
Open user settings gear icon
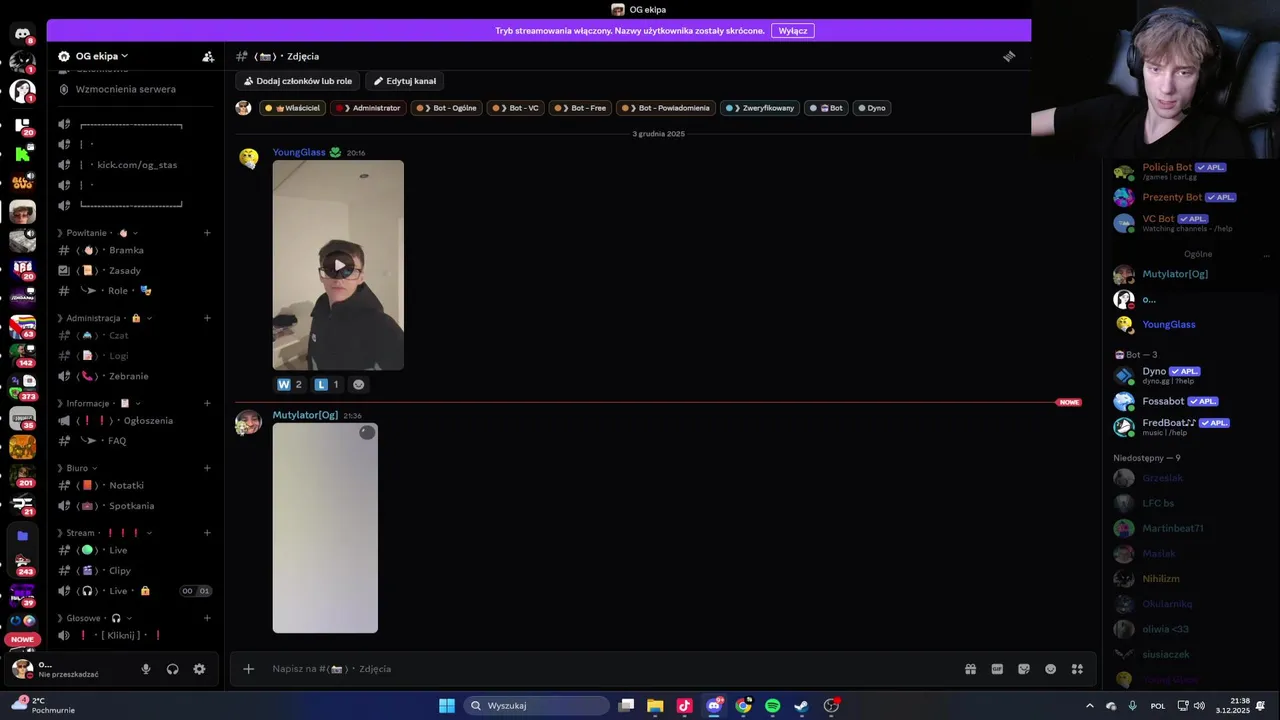(x=199, y=669)
